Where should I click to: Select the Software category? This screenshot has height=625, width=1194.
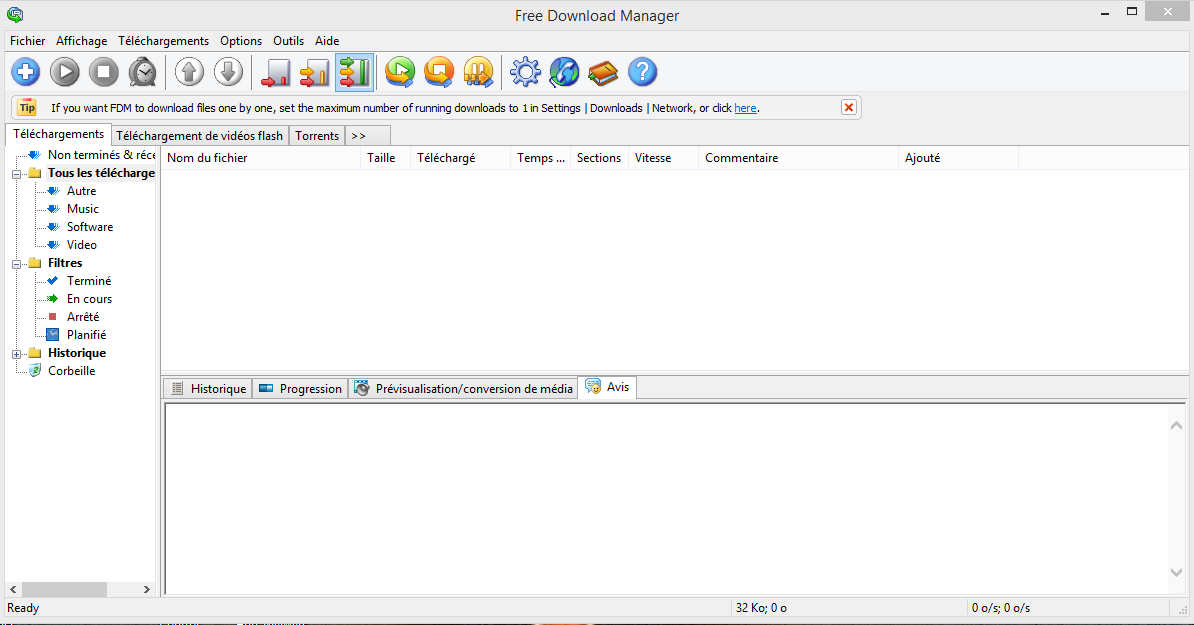[x=90, y=227]
